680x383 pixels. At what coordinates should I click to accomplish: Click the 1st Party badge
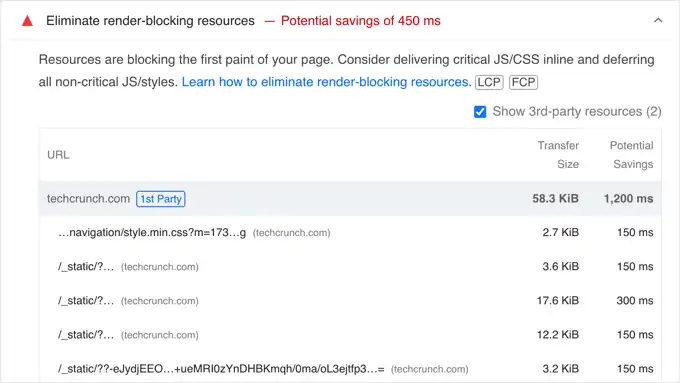tap(161, 199)
